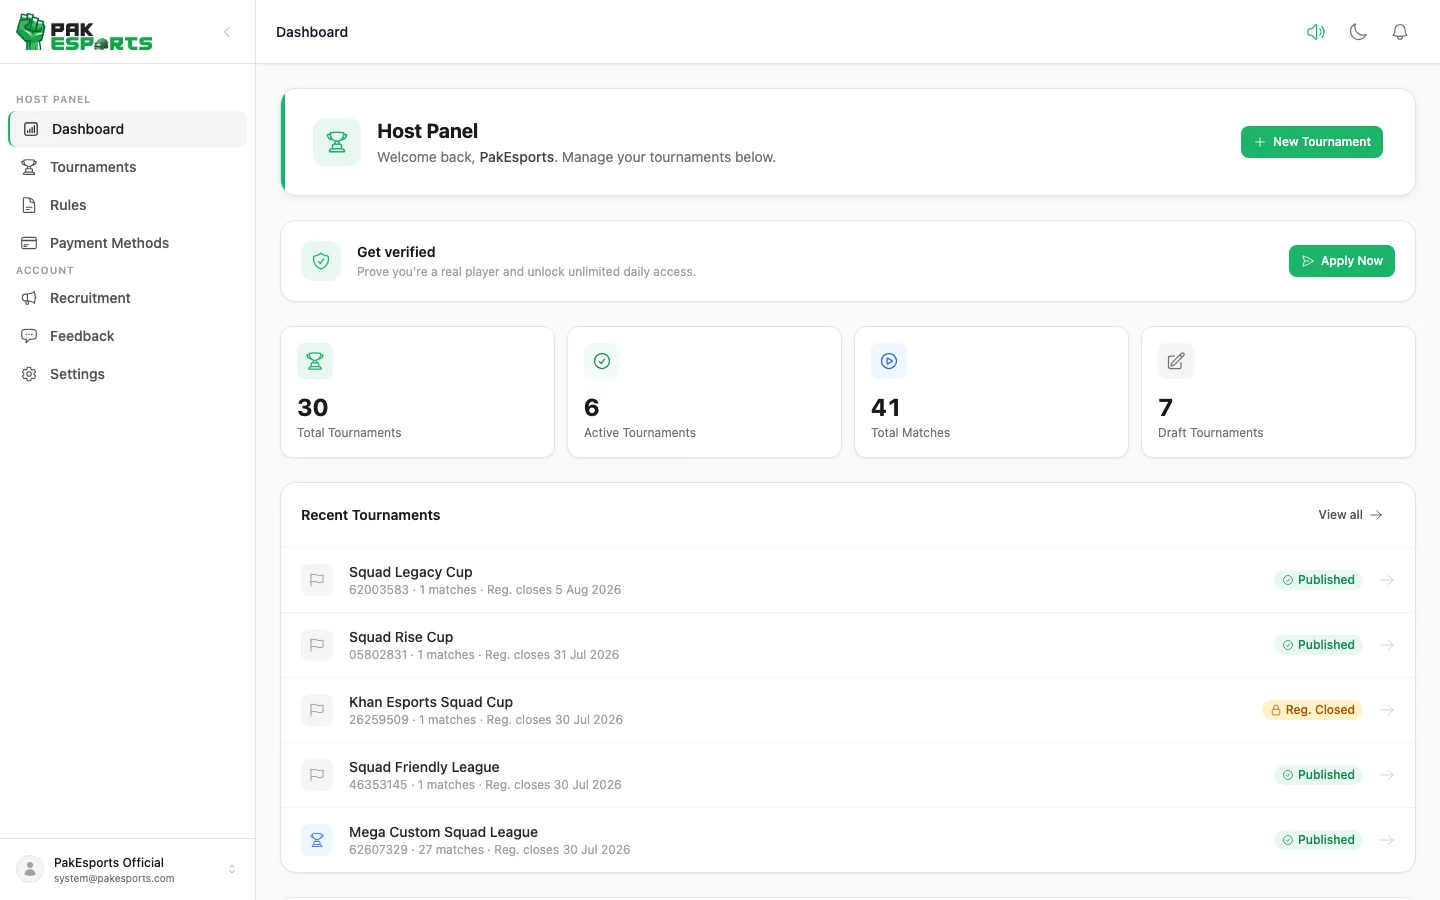The width and height of the screenshot is (1440, 900).
Task: Click arrow on Squad Rise Cup row
Action: click(1387, 645)
